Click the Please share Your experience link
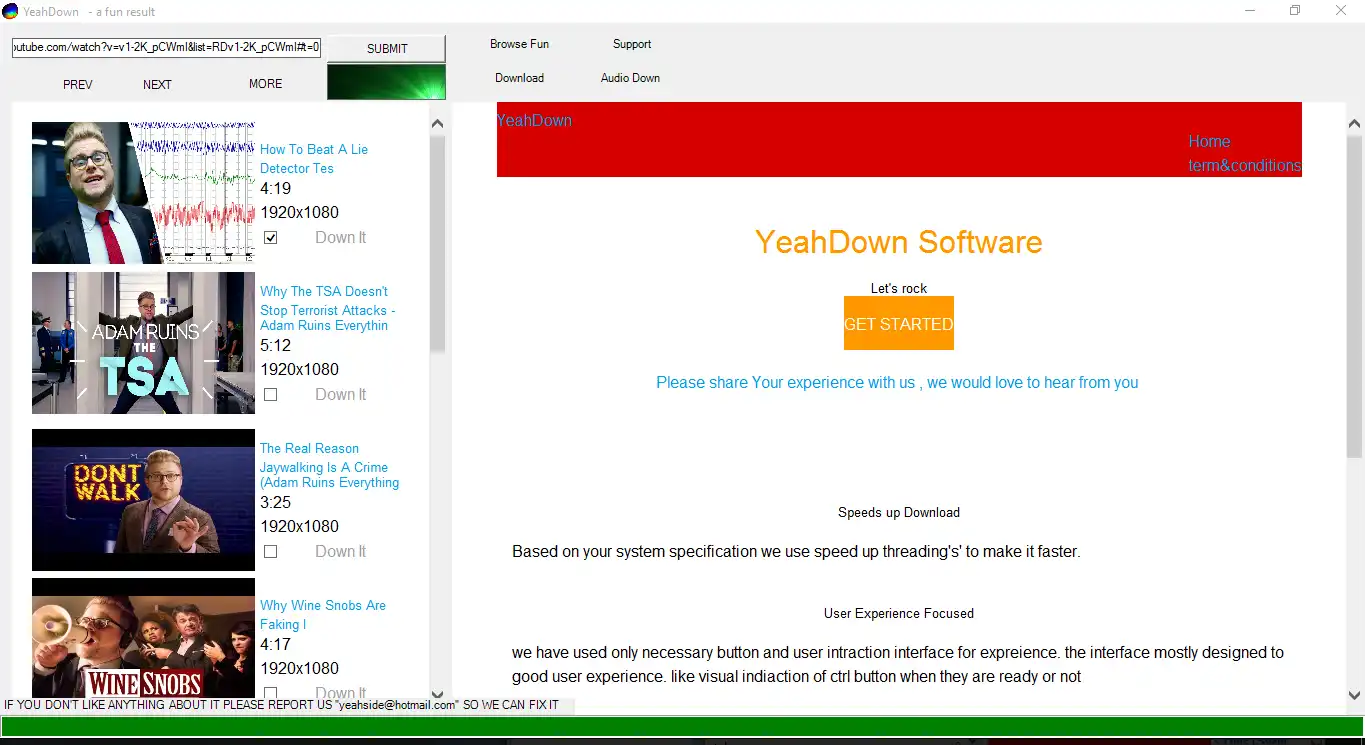 [x=897, y=383]
